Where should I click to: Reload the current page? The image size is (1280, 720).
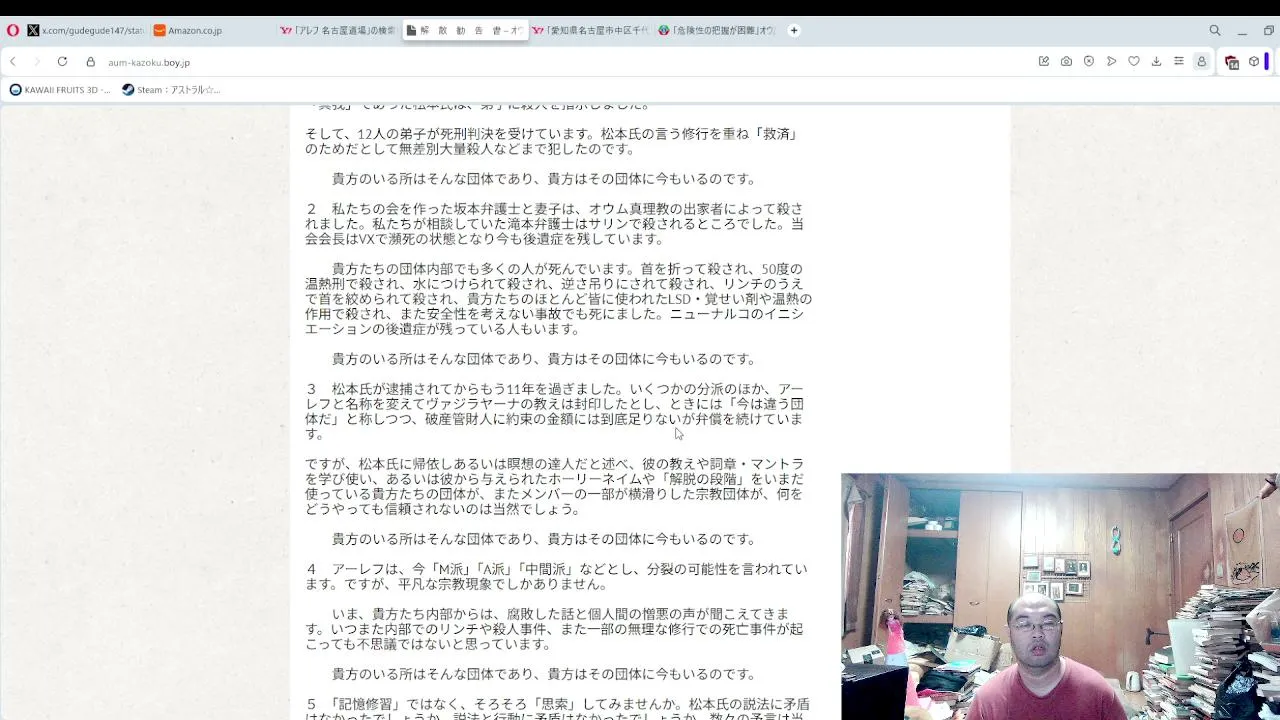click(62, 62)
